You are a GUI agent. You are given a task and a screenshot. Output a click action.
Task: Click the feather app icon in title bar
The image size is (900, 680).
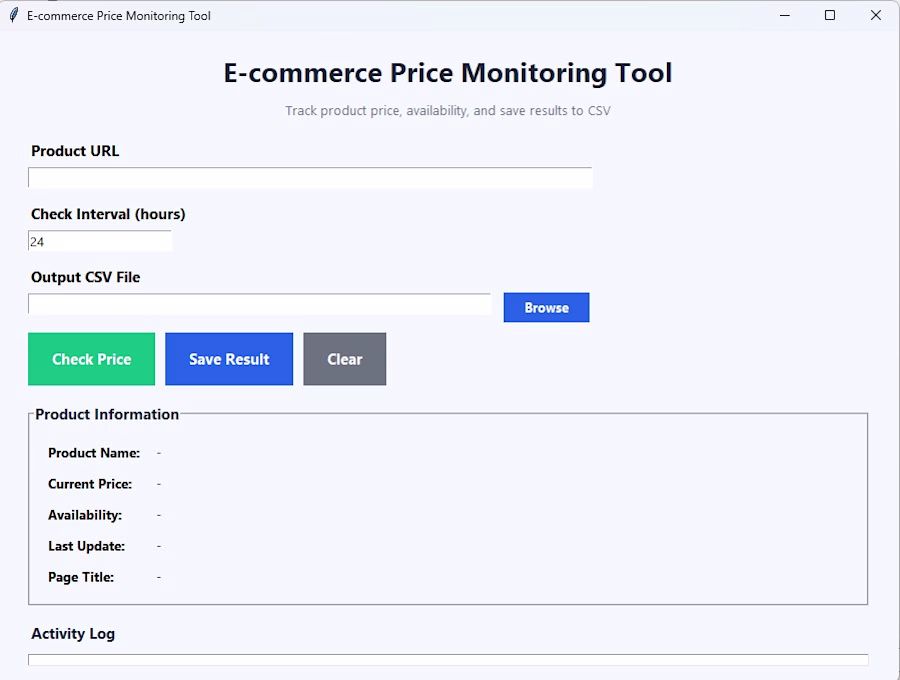tap(13, 16)
